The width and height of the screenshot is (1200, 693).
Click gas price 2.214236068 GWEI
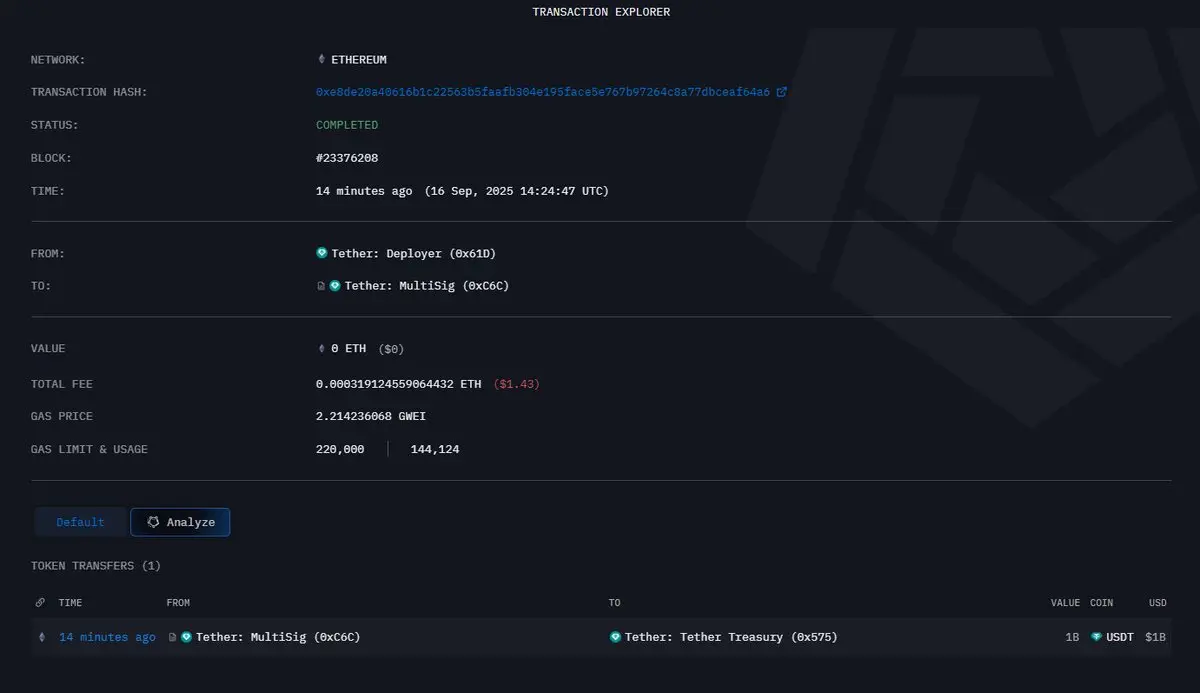coord(371,416)
